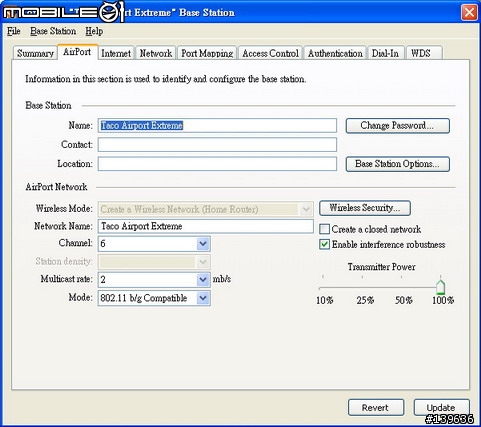
Task: Open Wireless Security settings
Action: click(x=365, y=208)
